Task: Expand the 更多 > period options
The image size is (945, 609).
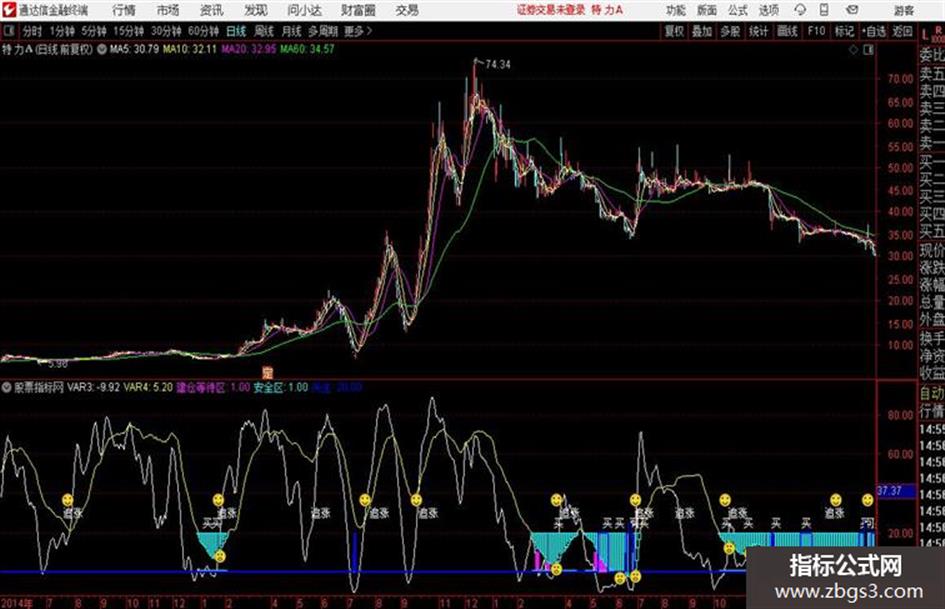Action: point(358,31)
